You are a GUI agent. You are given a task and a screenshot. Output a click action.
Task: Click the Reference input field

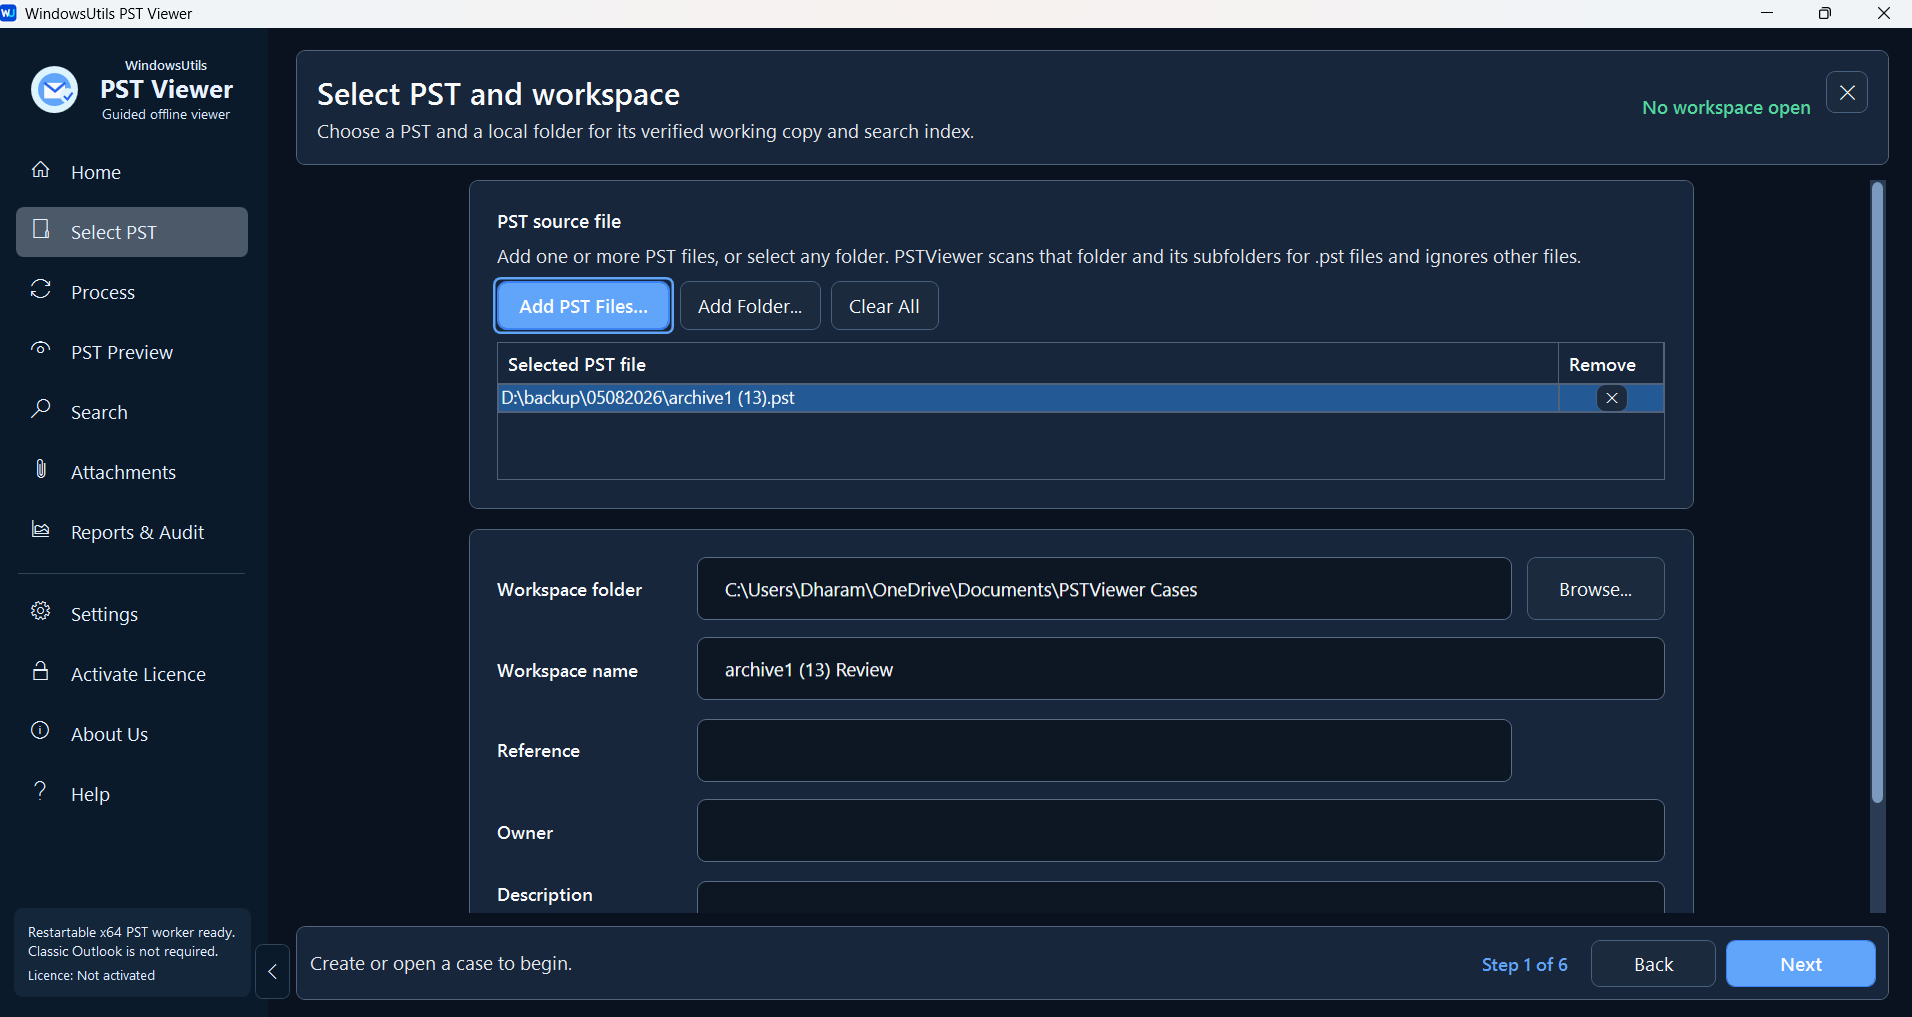point(1104,751)
